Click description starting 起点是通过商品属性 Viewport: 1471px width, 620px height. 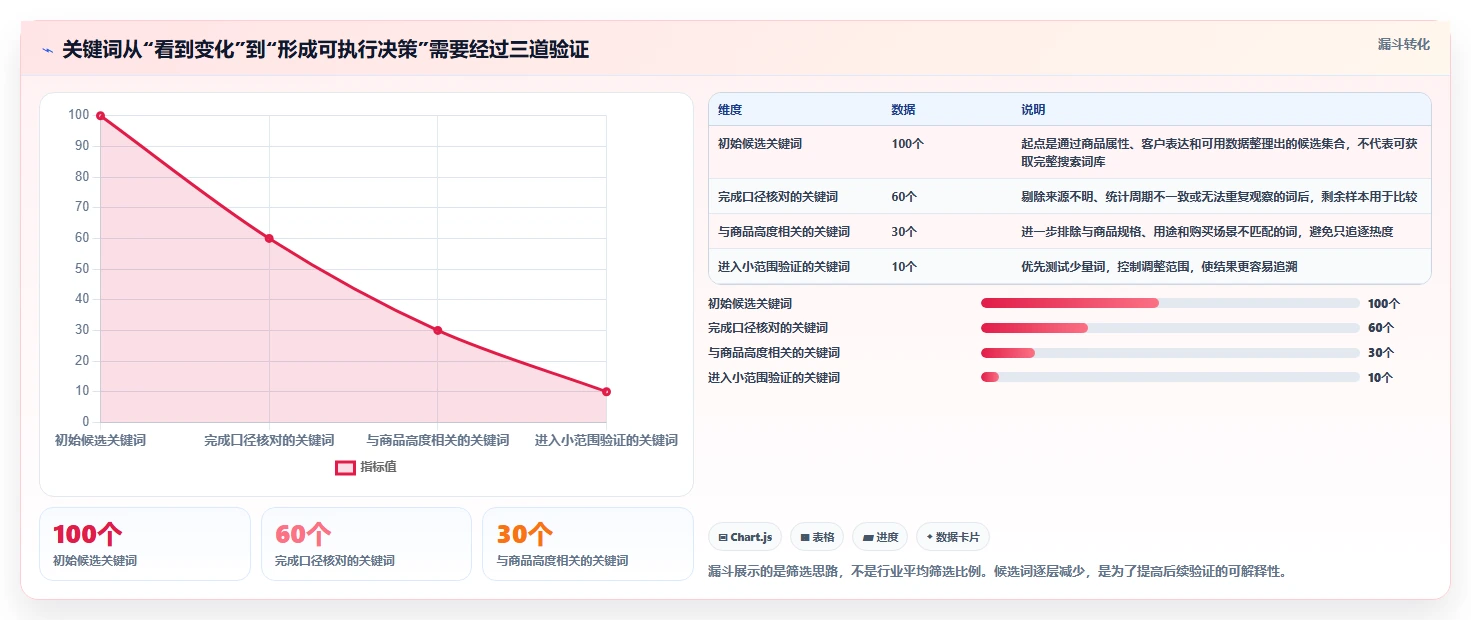pyautogui.click(x=1219, y=152)
